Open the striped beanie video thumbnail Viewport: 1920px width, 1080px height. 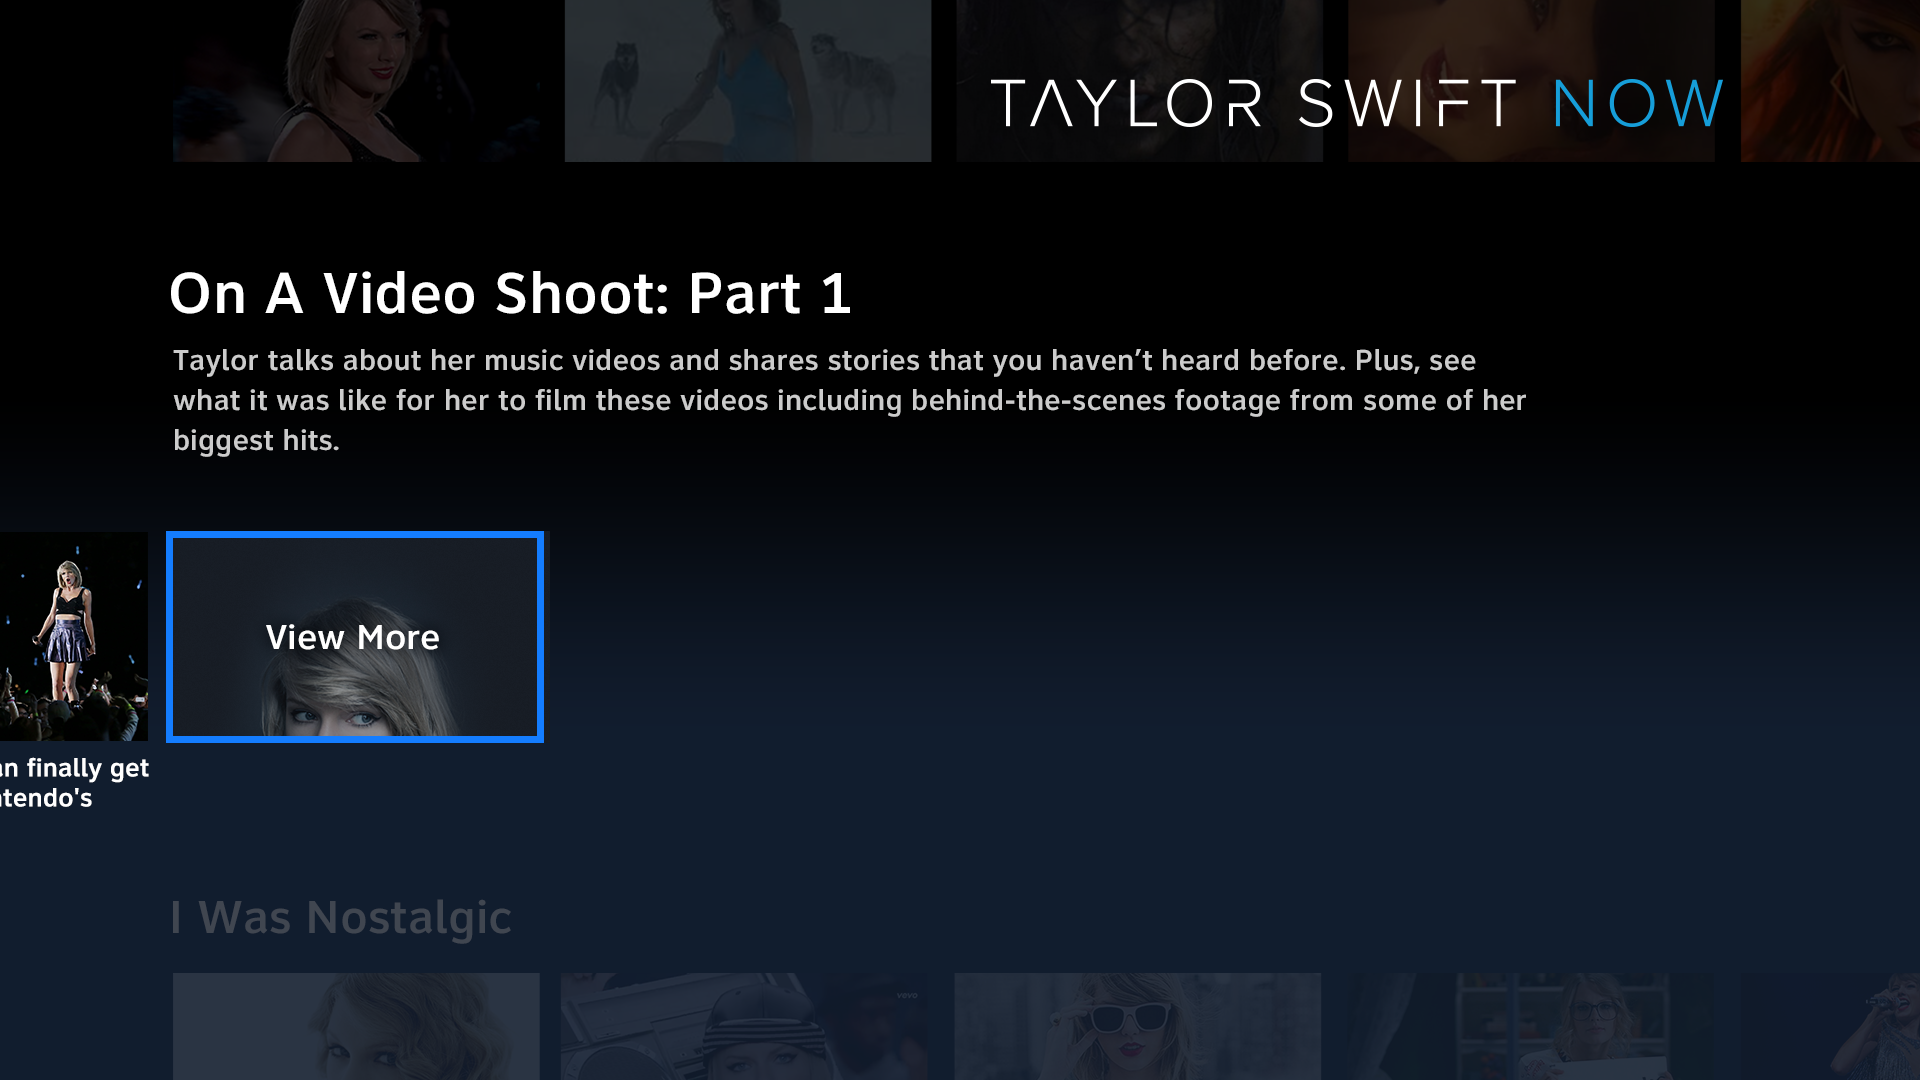[x=744, y=1026]
